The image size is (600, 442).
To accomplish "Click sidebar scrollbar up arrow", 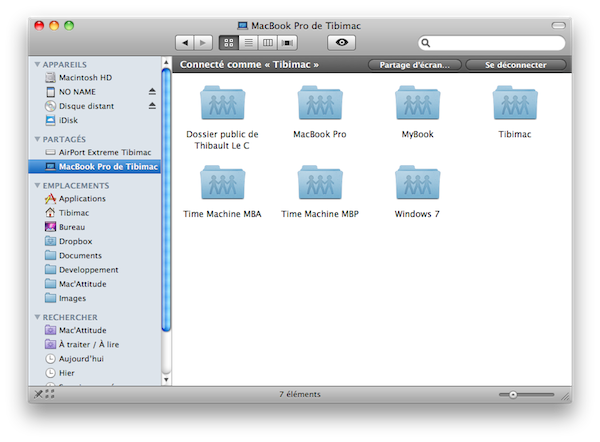I will (x=166, y=62).
